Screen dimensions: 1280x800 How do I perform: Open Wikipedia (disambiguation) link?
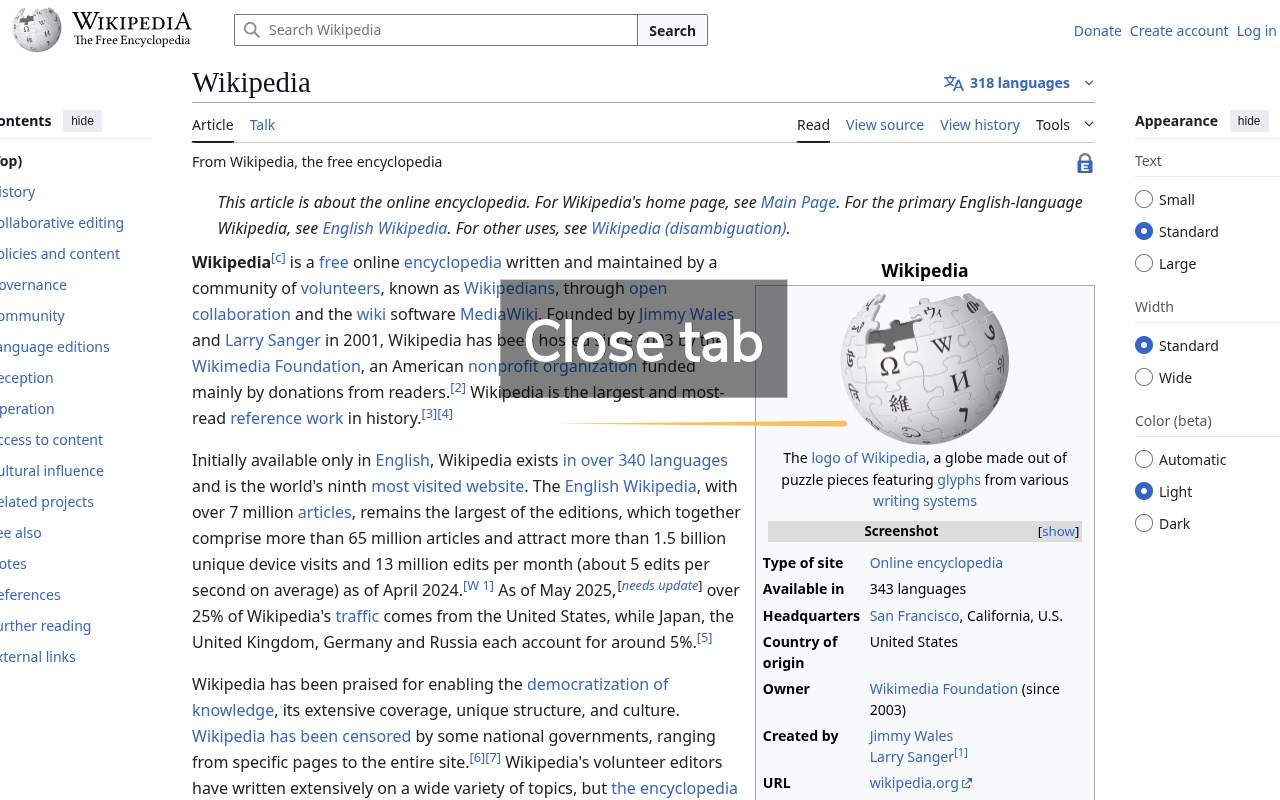(689, 228)
